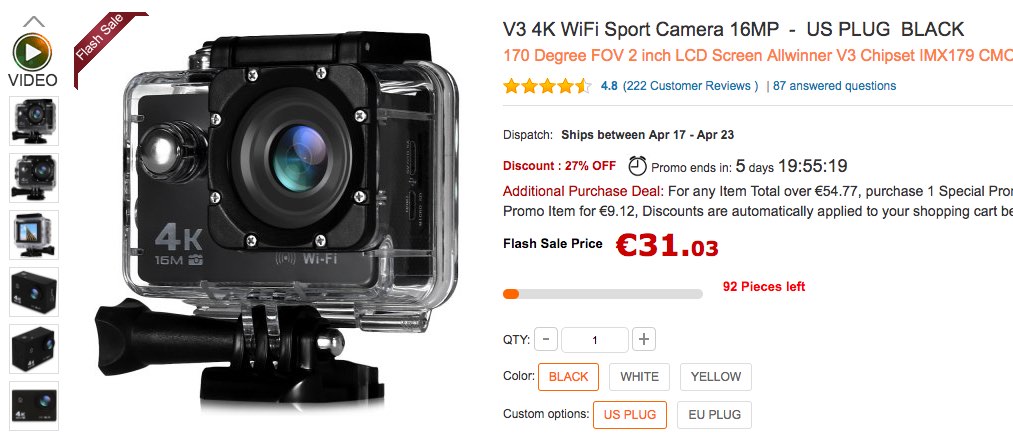The width and height of the screenshot is (1013, 437).
Task: Select the BLACK color option
Action: [x=569, y=377]
